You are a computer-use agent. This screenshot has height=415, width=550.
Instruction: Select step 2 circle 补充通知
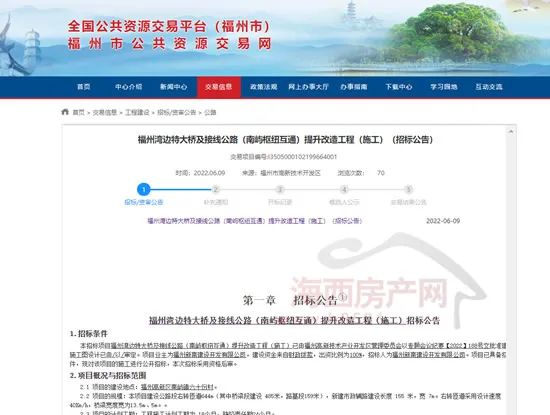(x=216, y=189)
